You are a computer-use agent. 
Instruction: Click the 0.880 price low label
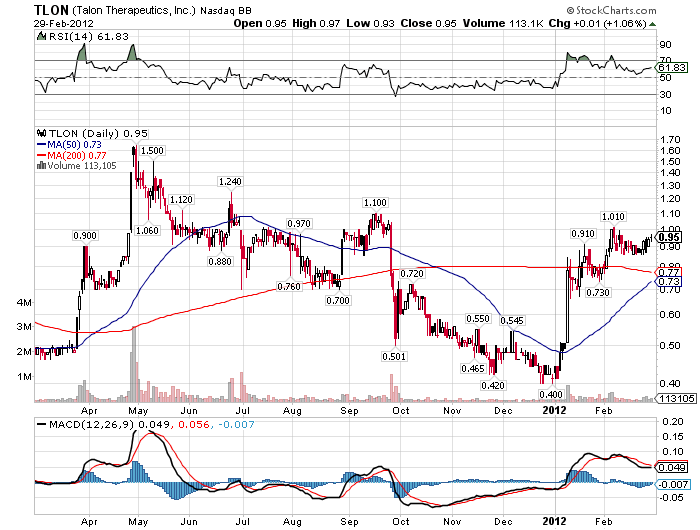[x=220, y=261]
